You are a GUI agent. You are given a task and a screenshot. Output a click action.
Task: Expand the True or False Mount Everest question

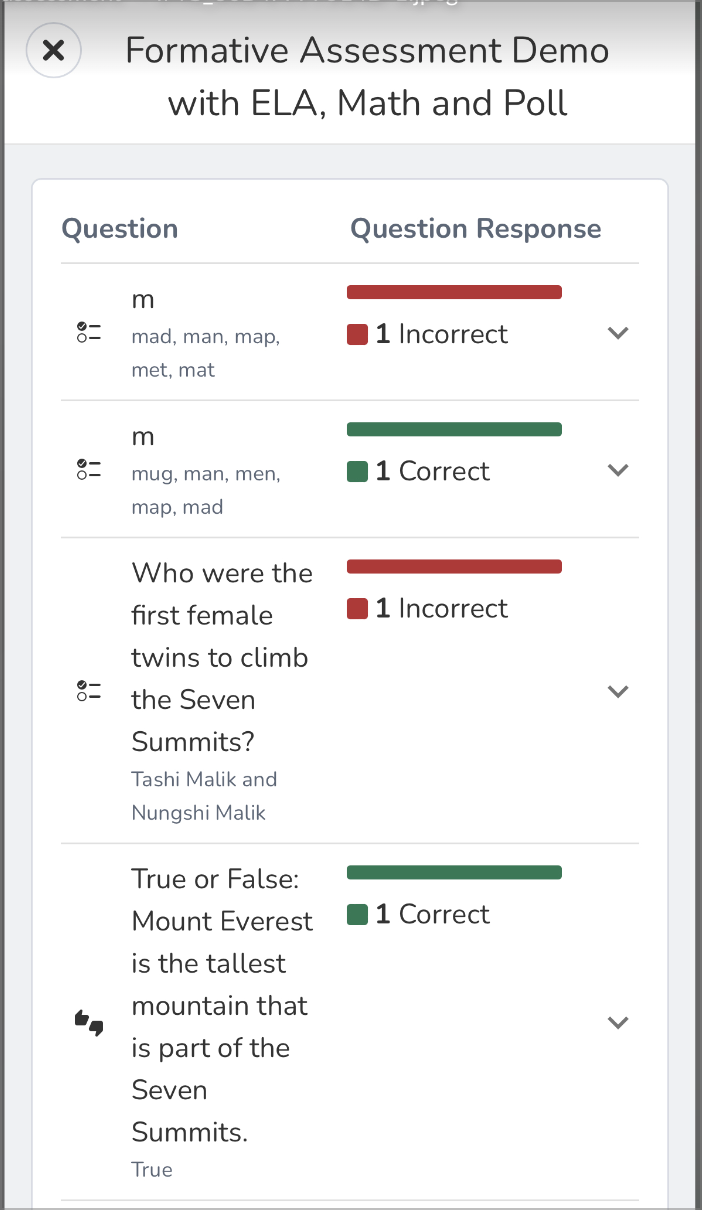(x=618, y=1022)
